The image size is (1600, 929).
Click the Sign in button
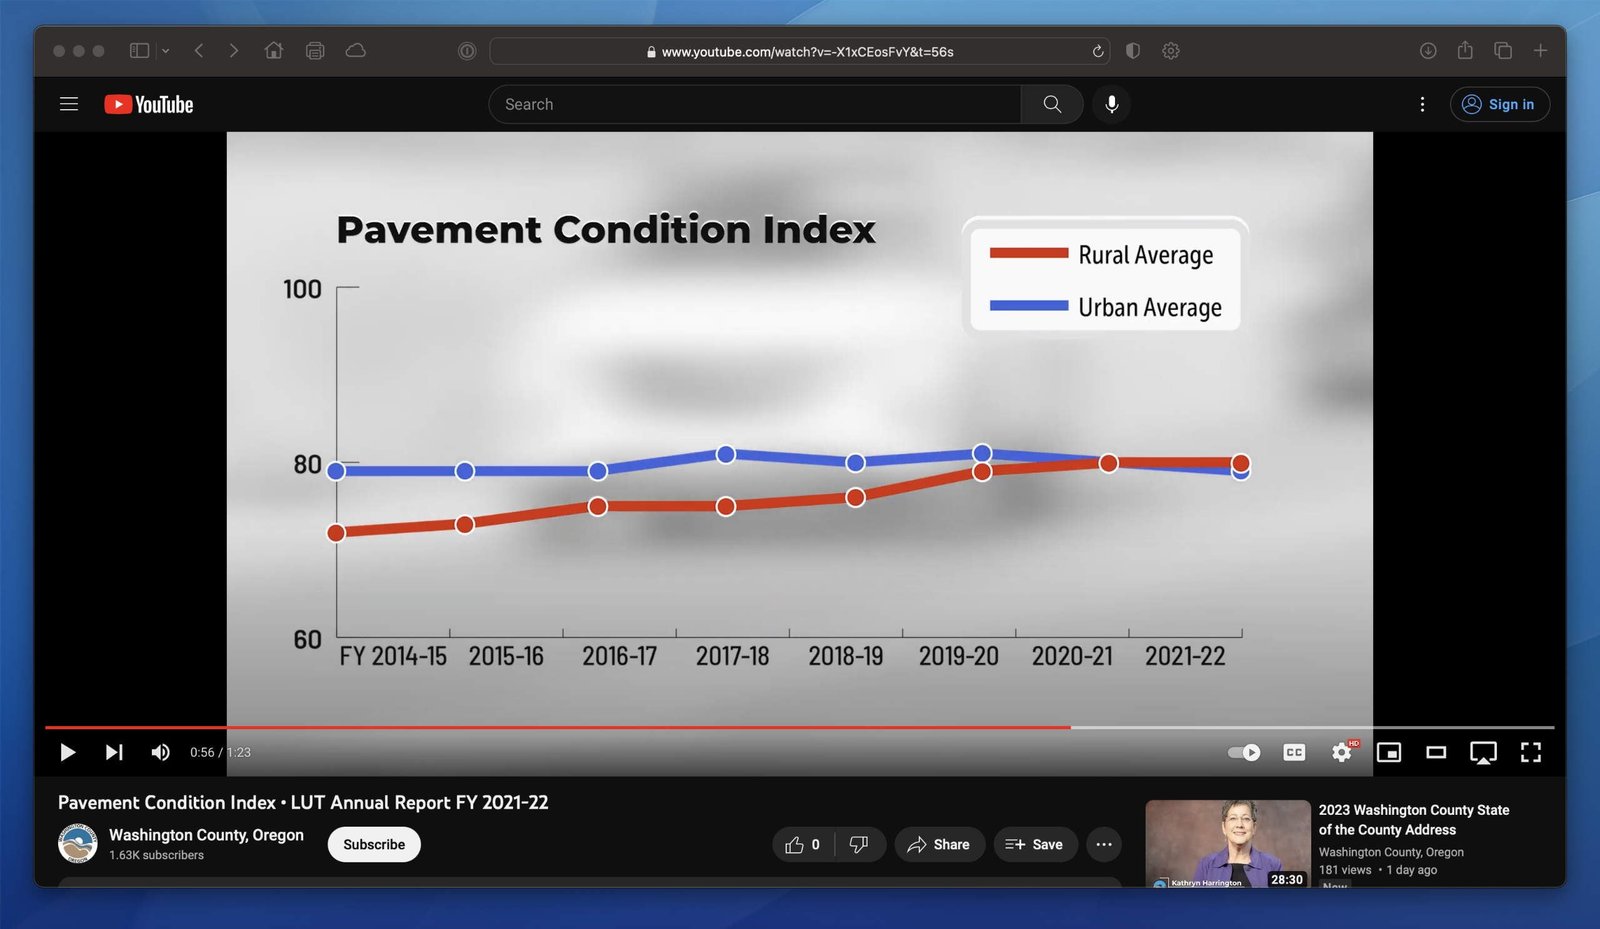(x=1499, y=104)
